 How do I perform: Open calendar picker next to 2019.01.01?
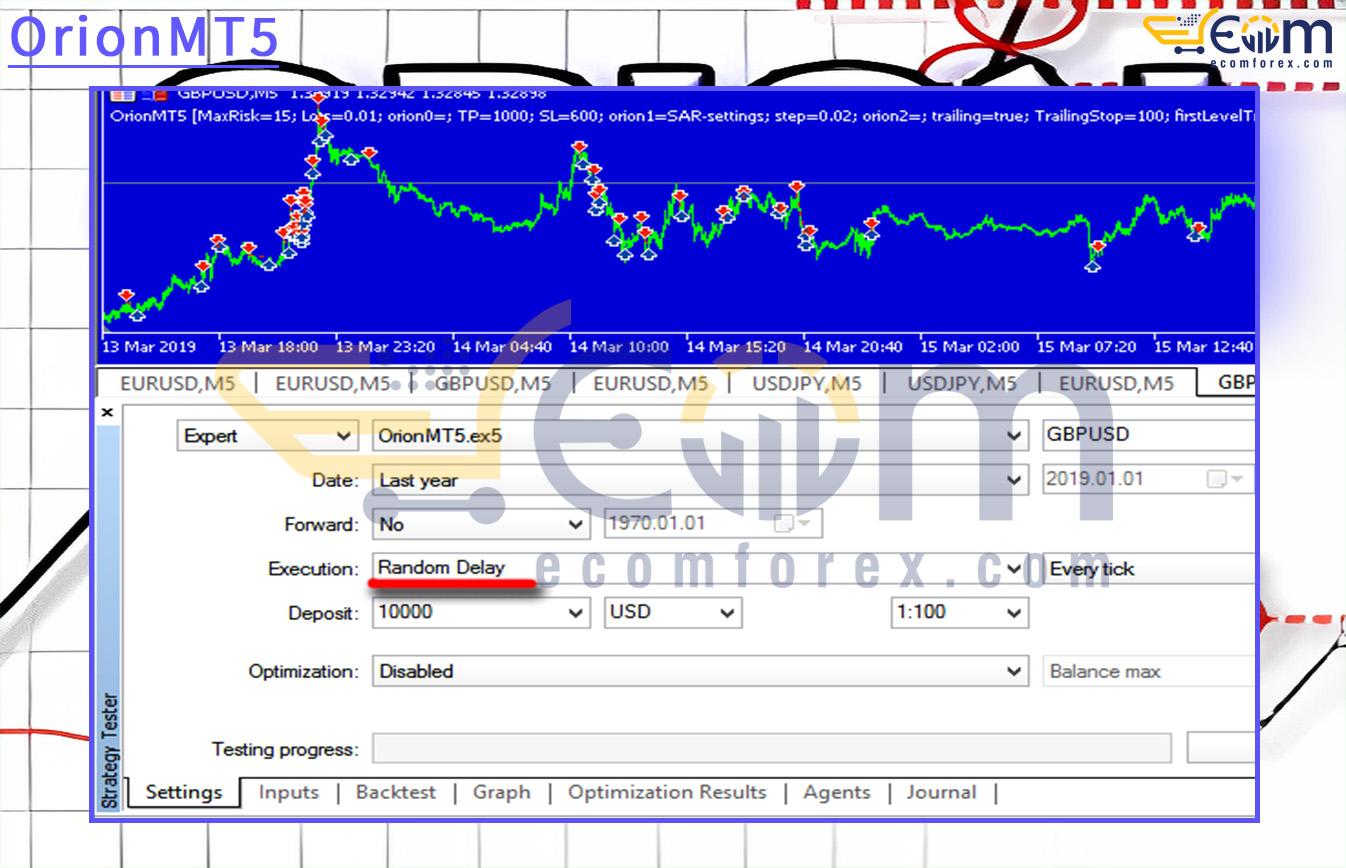(x=1226, y=479)
